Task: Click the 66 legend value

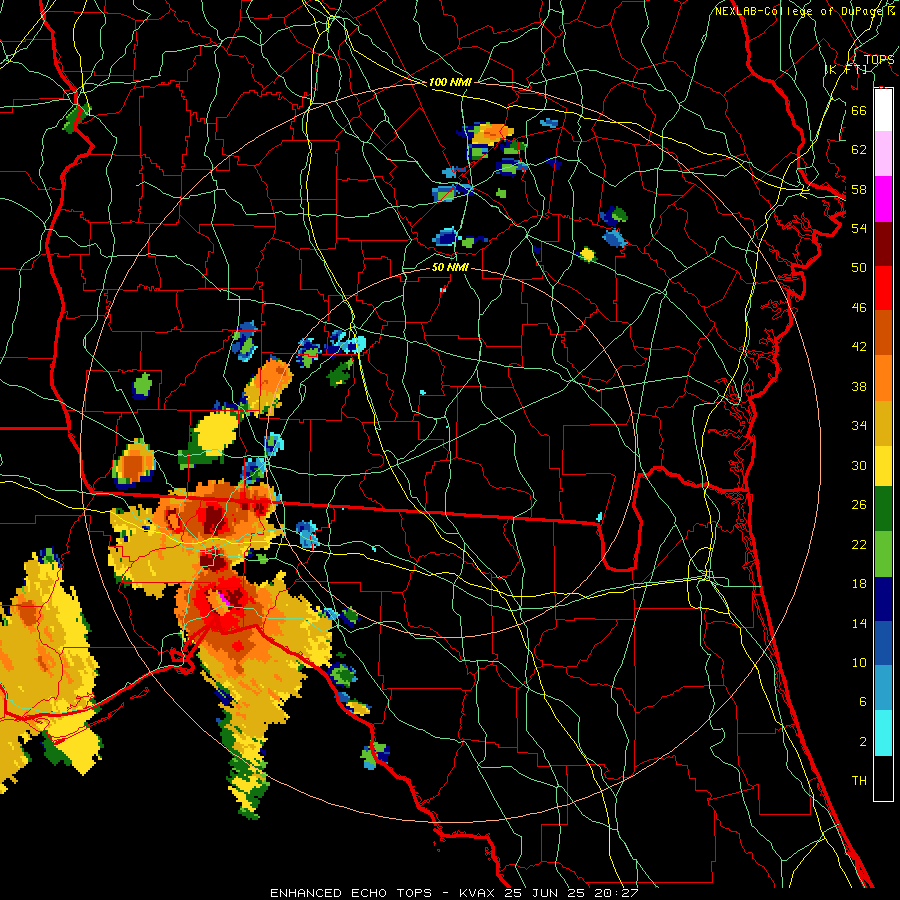Action: tap(859, 110)
